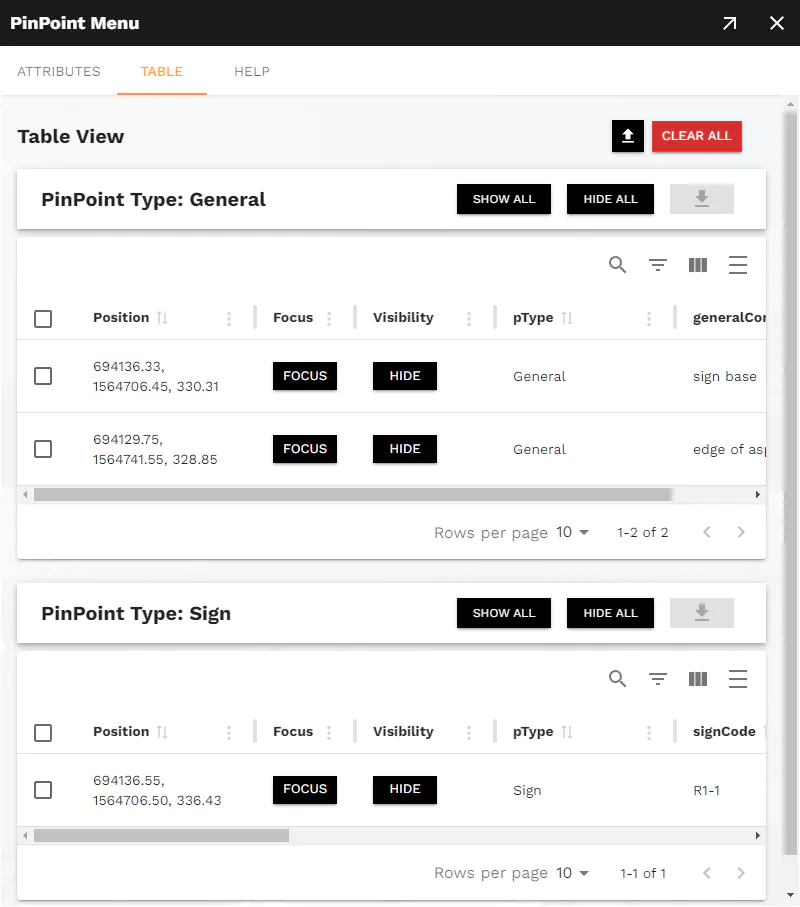Screen dimensions: 800x907
Task: Open the HELP tab
Action: coord(252,72)
